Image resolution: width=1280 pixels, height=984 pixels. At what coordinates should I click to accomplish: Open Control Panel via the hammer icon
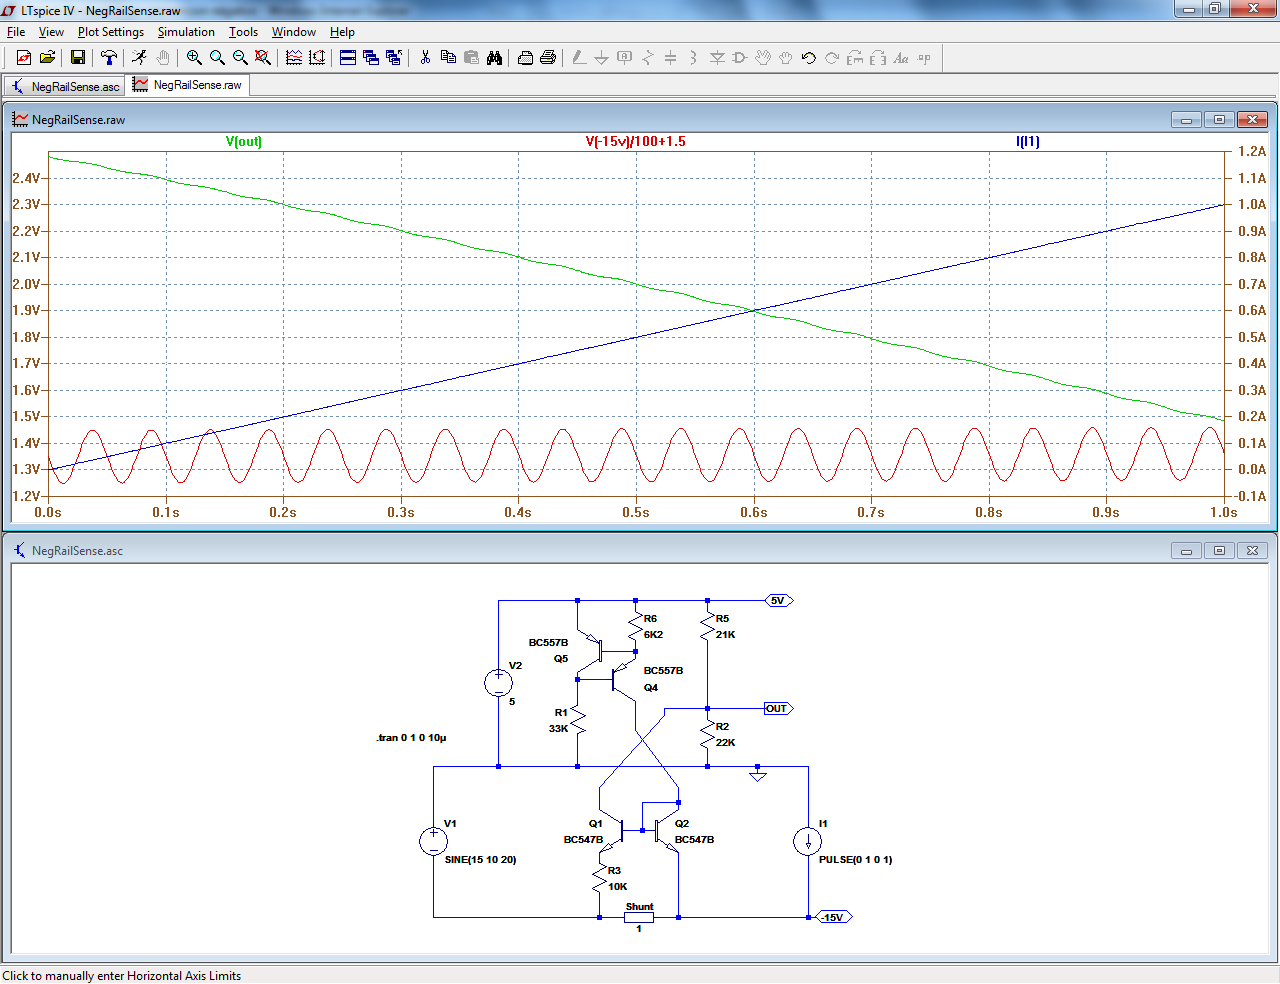click(x=109, y=58)
